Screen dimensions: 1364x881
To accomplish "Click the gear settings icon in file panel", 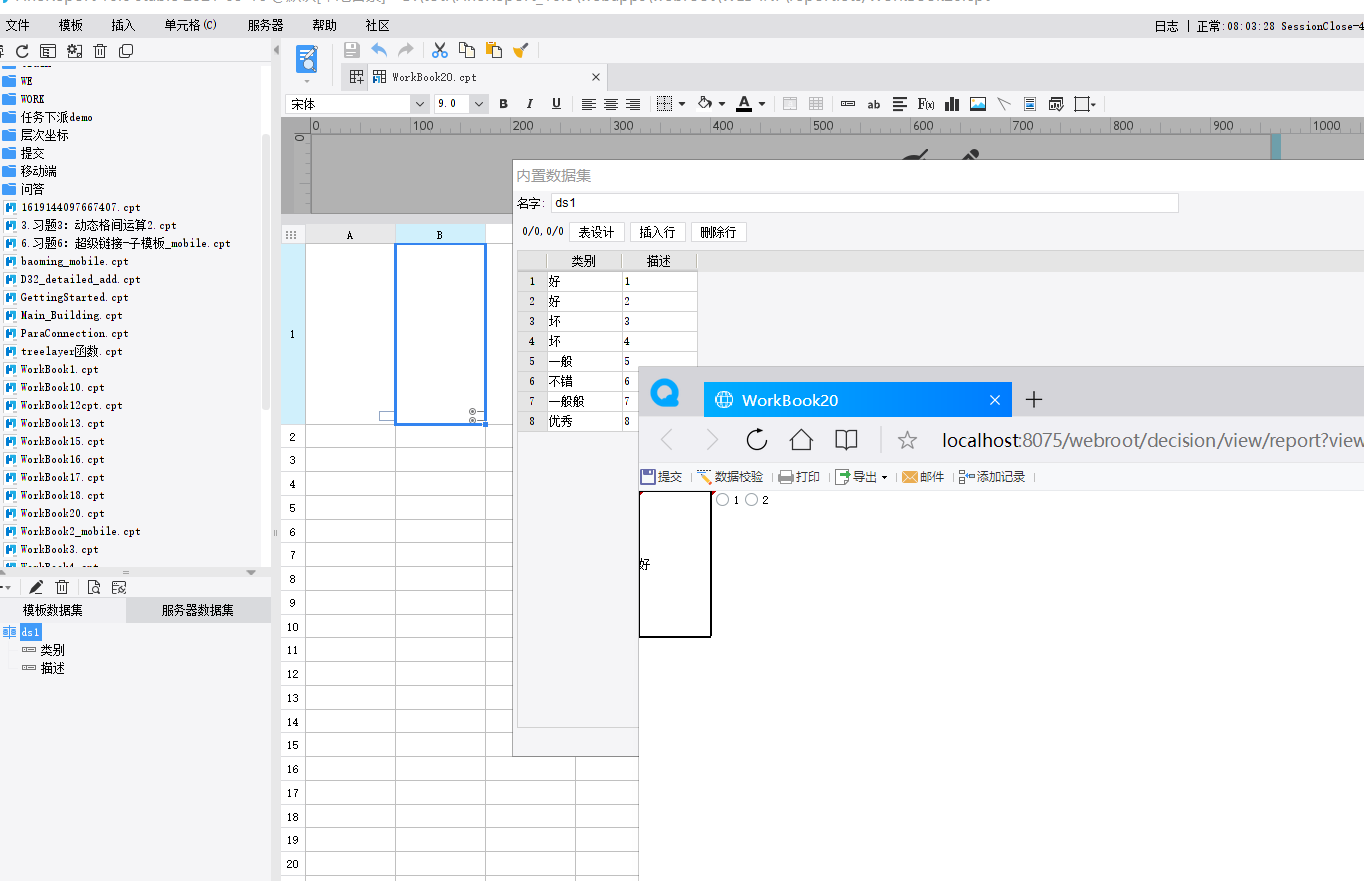I will [74, 51].
